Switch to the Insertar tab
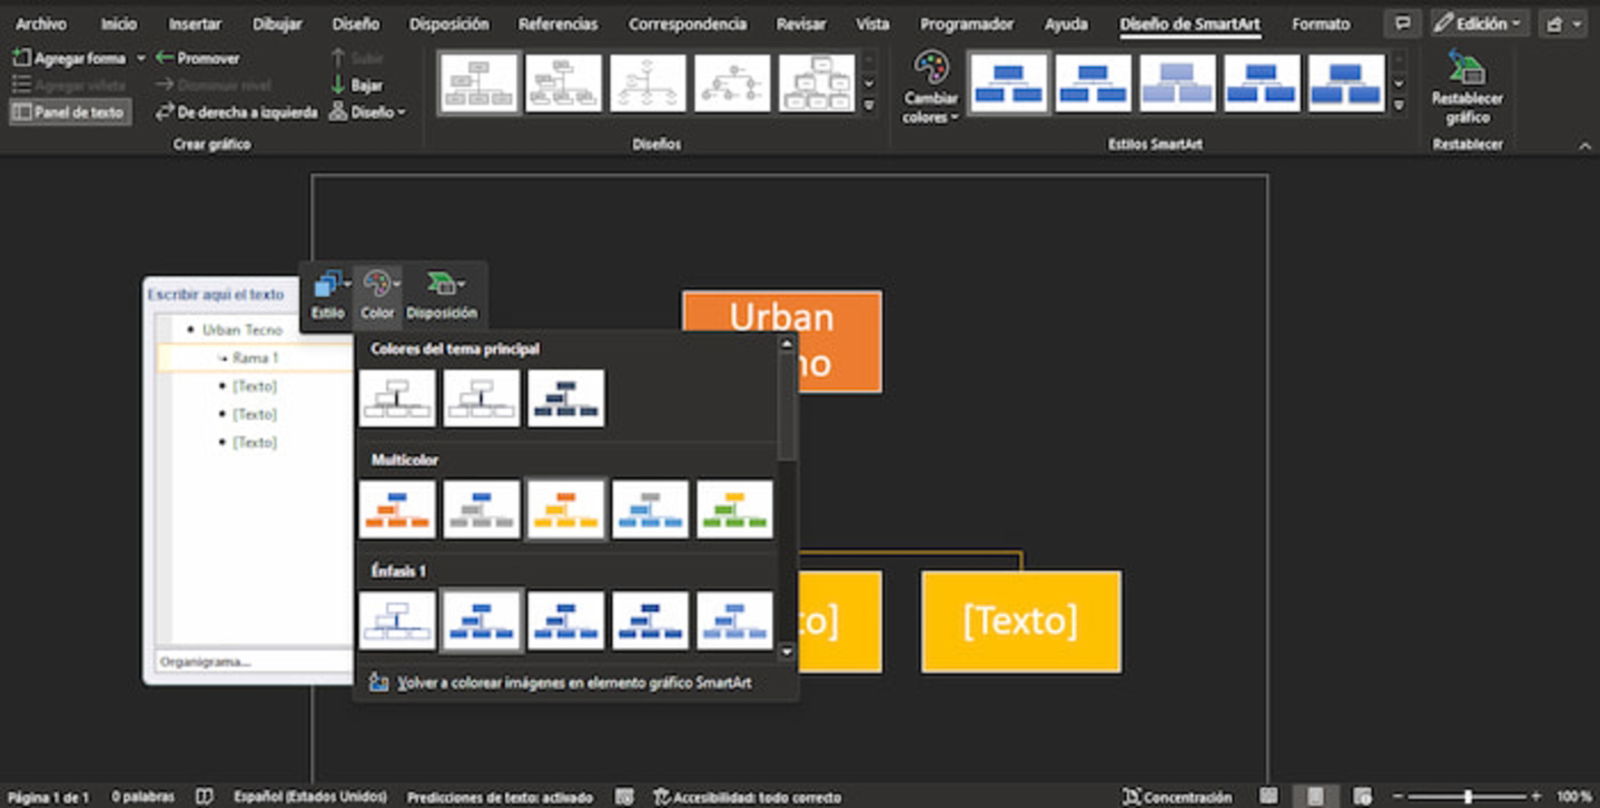The height and width of the screenshot is (808, 1600). pos(195,24)
